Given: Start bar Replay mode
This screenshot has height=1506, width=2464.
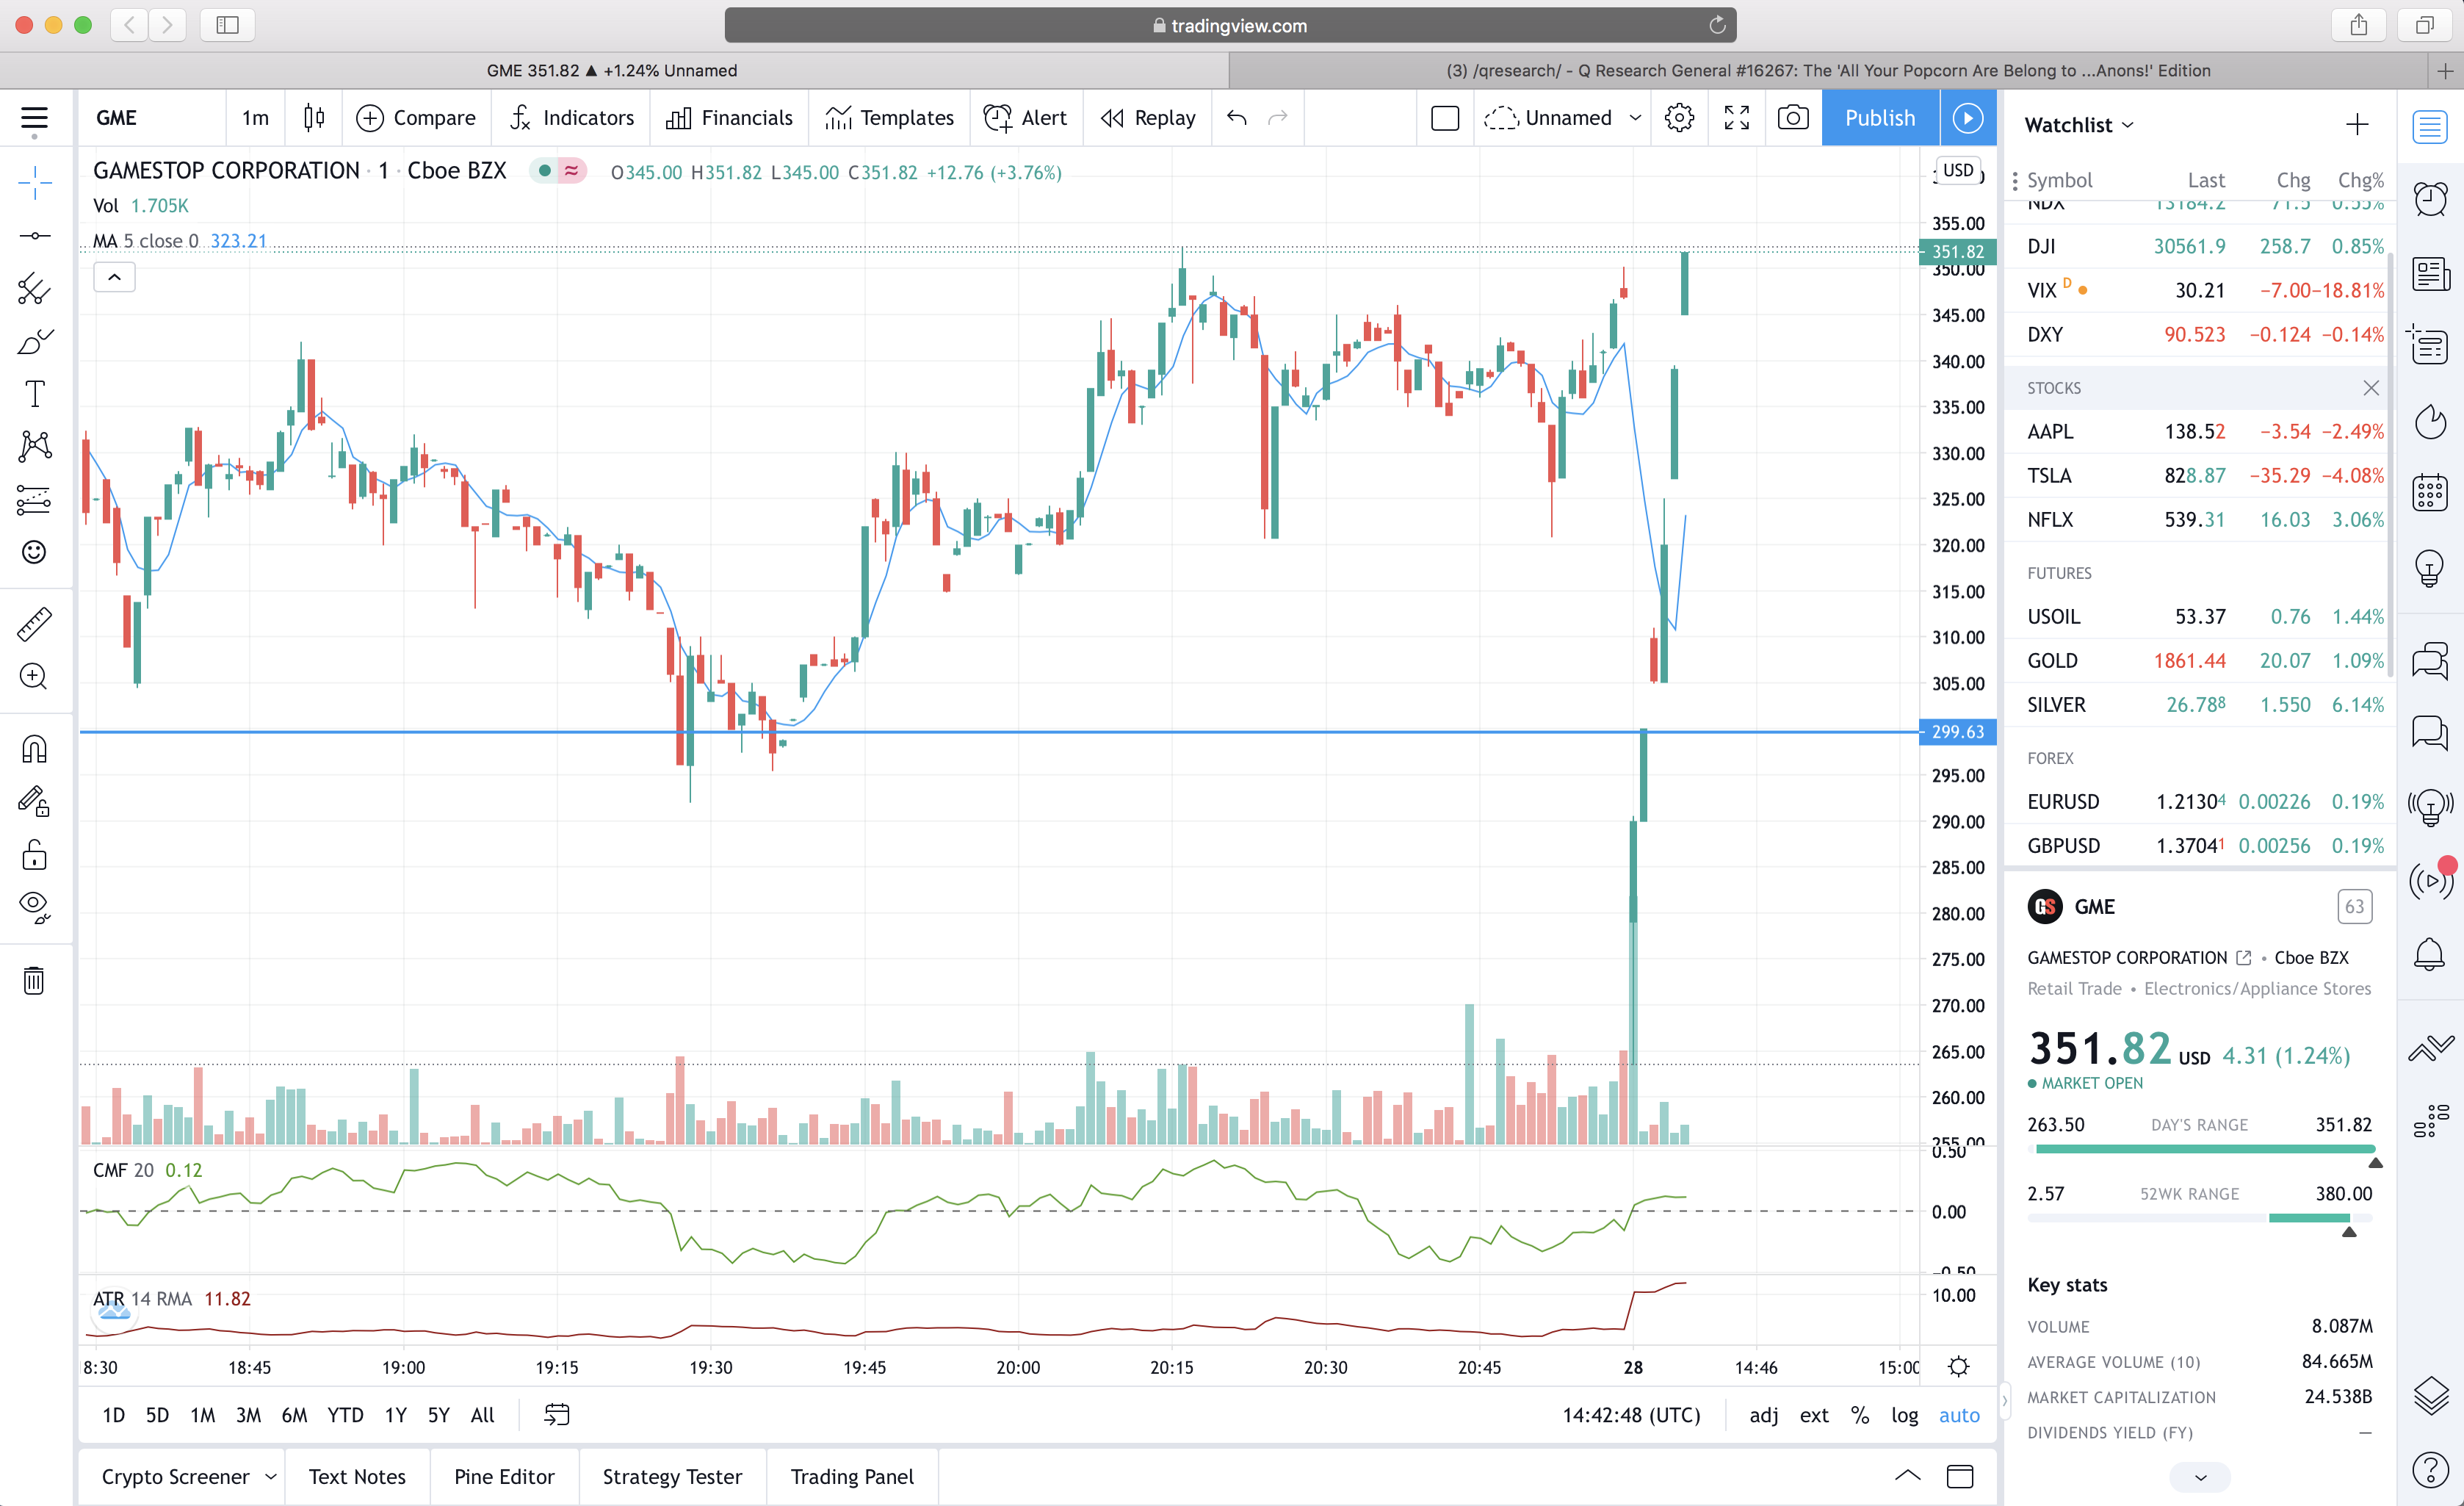Looking at the screenshot, I should pos(1147,118).
